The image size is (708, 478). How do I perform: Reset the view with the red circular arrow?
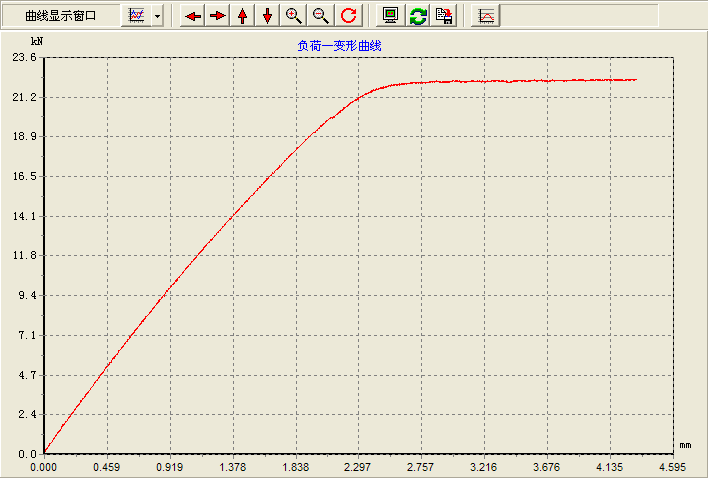348,16
